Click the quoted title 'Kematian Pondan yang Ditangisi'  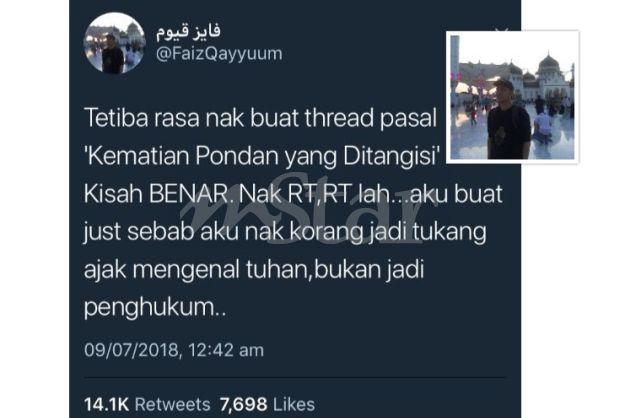[x=263, y=156]
